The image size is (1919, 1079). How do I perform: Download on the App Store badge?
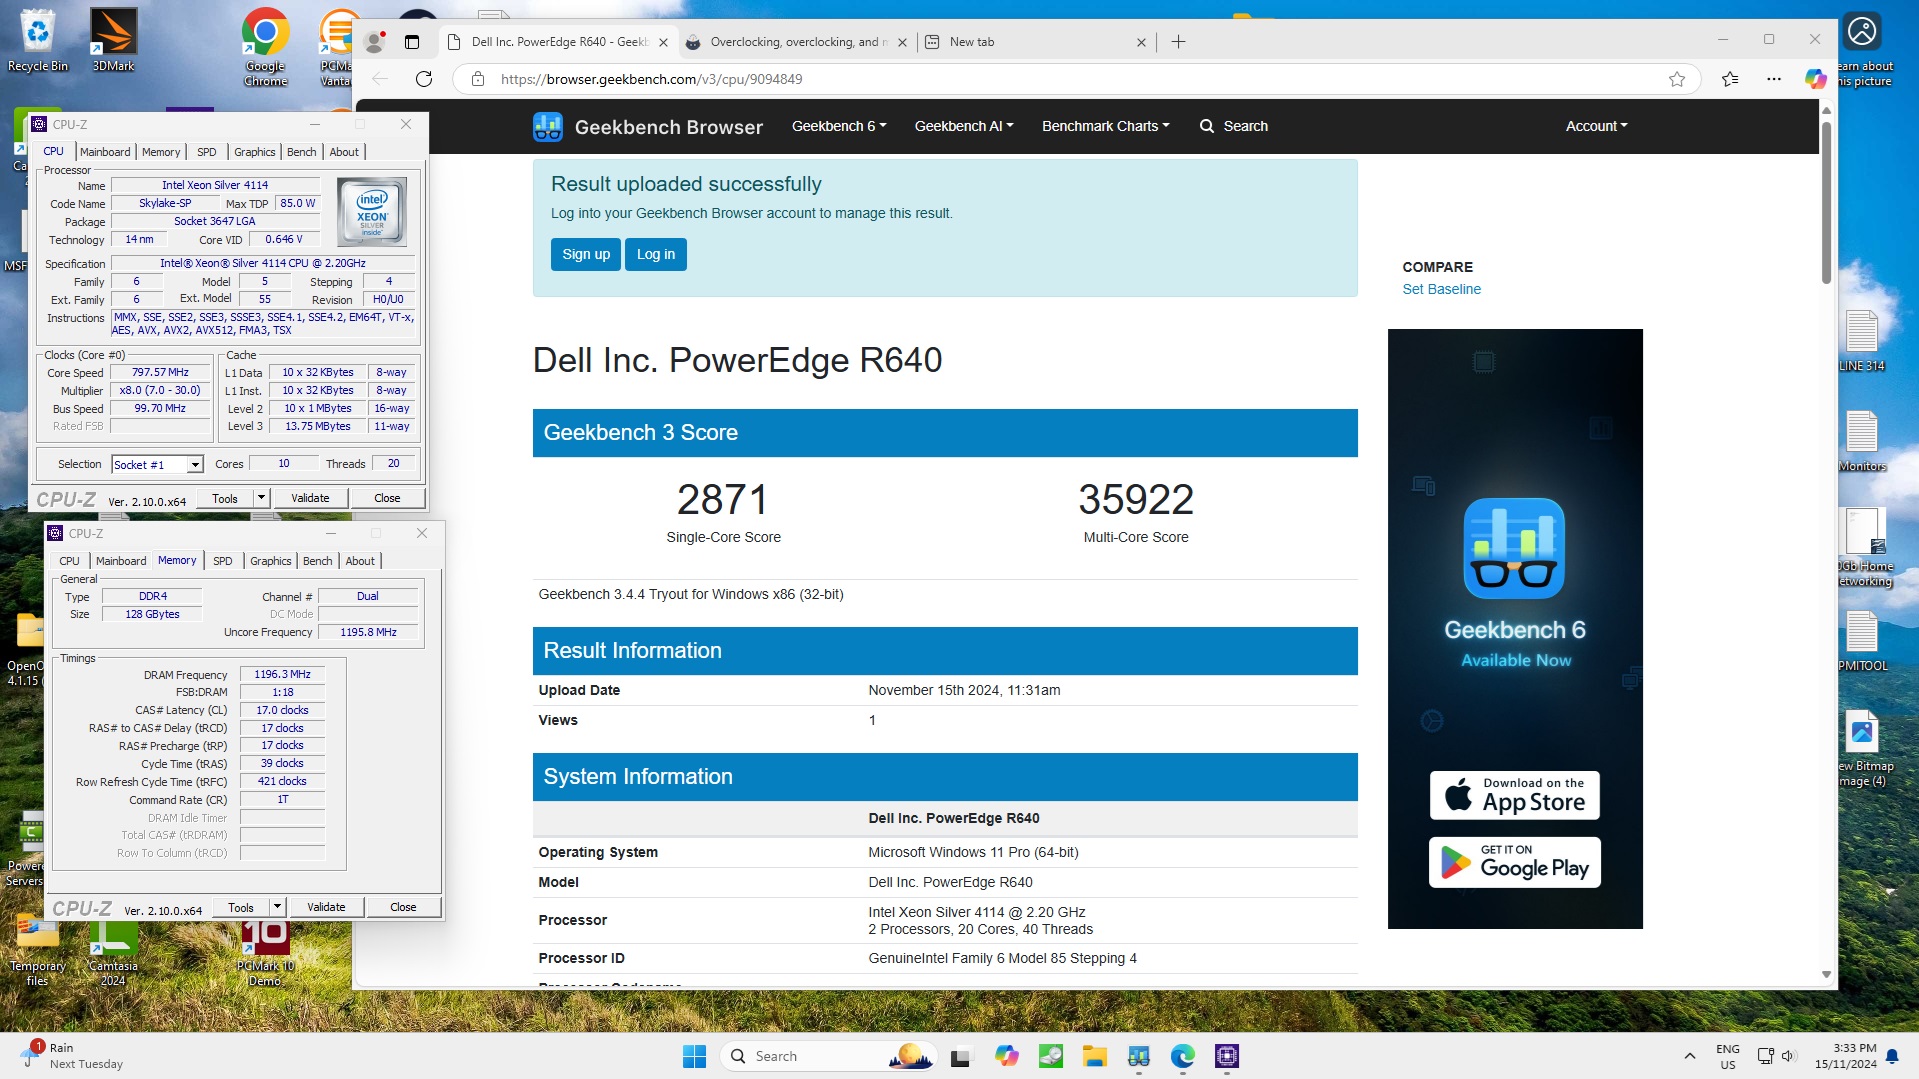1514,795
